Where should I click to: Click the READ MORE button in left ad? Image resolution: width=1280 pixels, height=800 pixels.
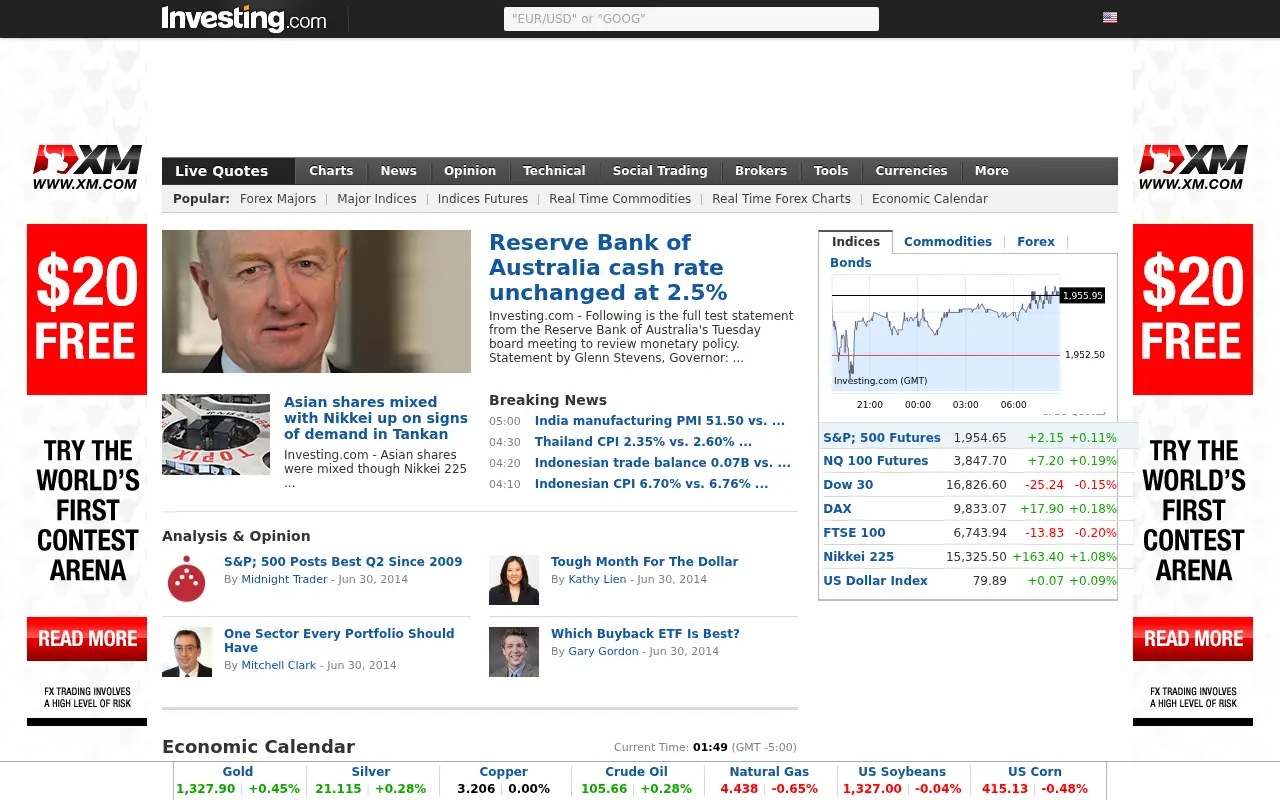click(87, 639)
